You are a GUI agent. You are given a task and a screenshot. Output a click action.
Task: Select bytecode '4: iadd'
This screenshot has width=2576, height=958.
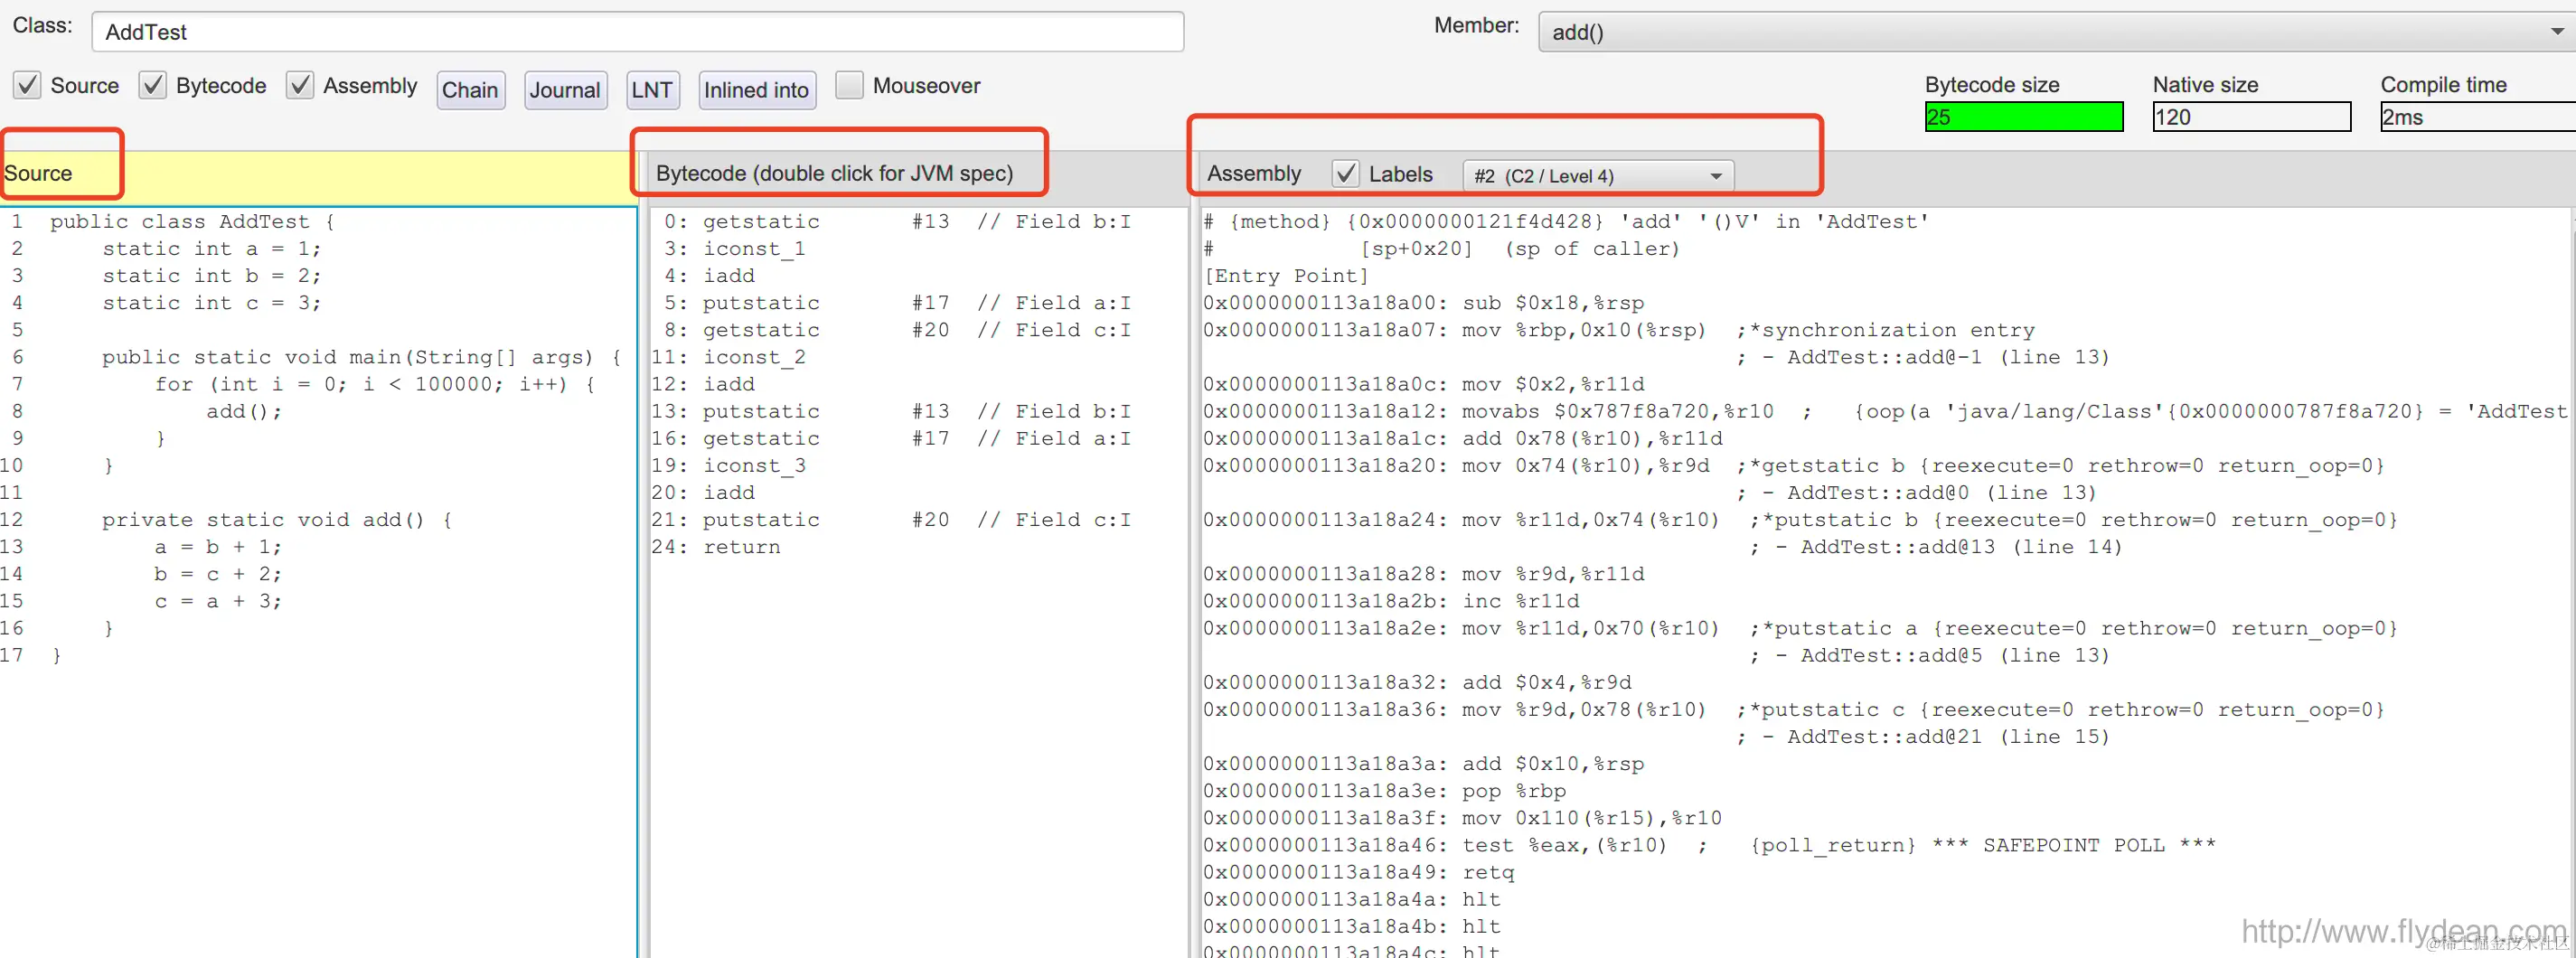[709, 276]
